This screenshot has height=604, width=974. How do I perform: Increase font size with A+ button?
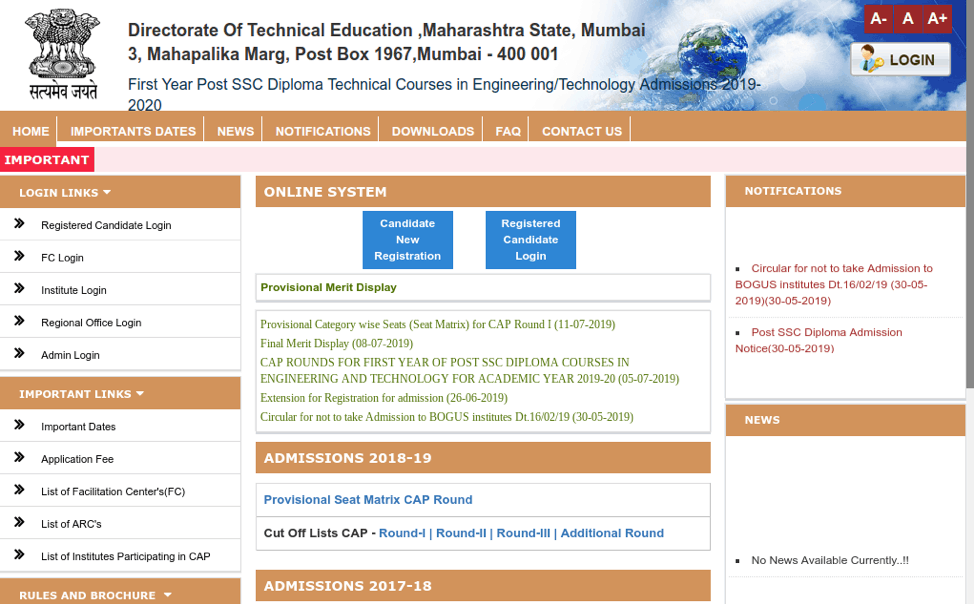click(937, 19)
